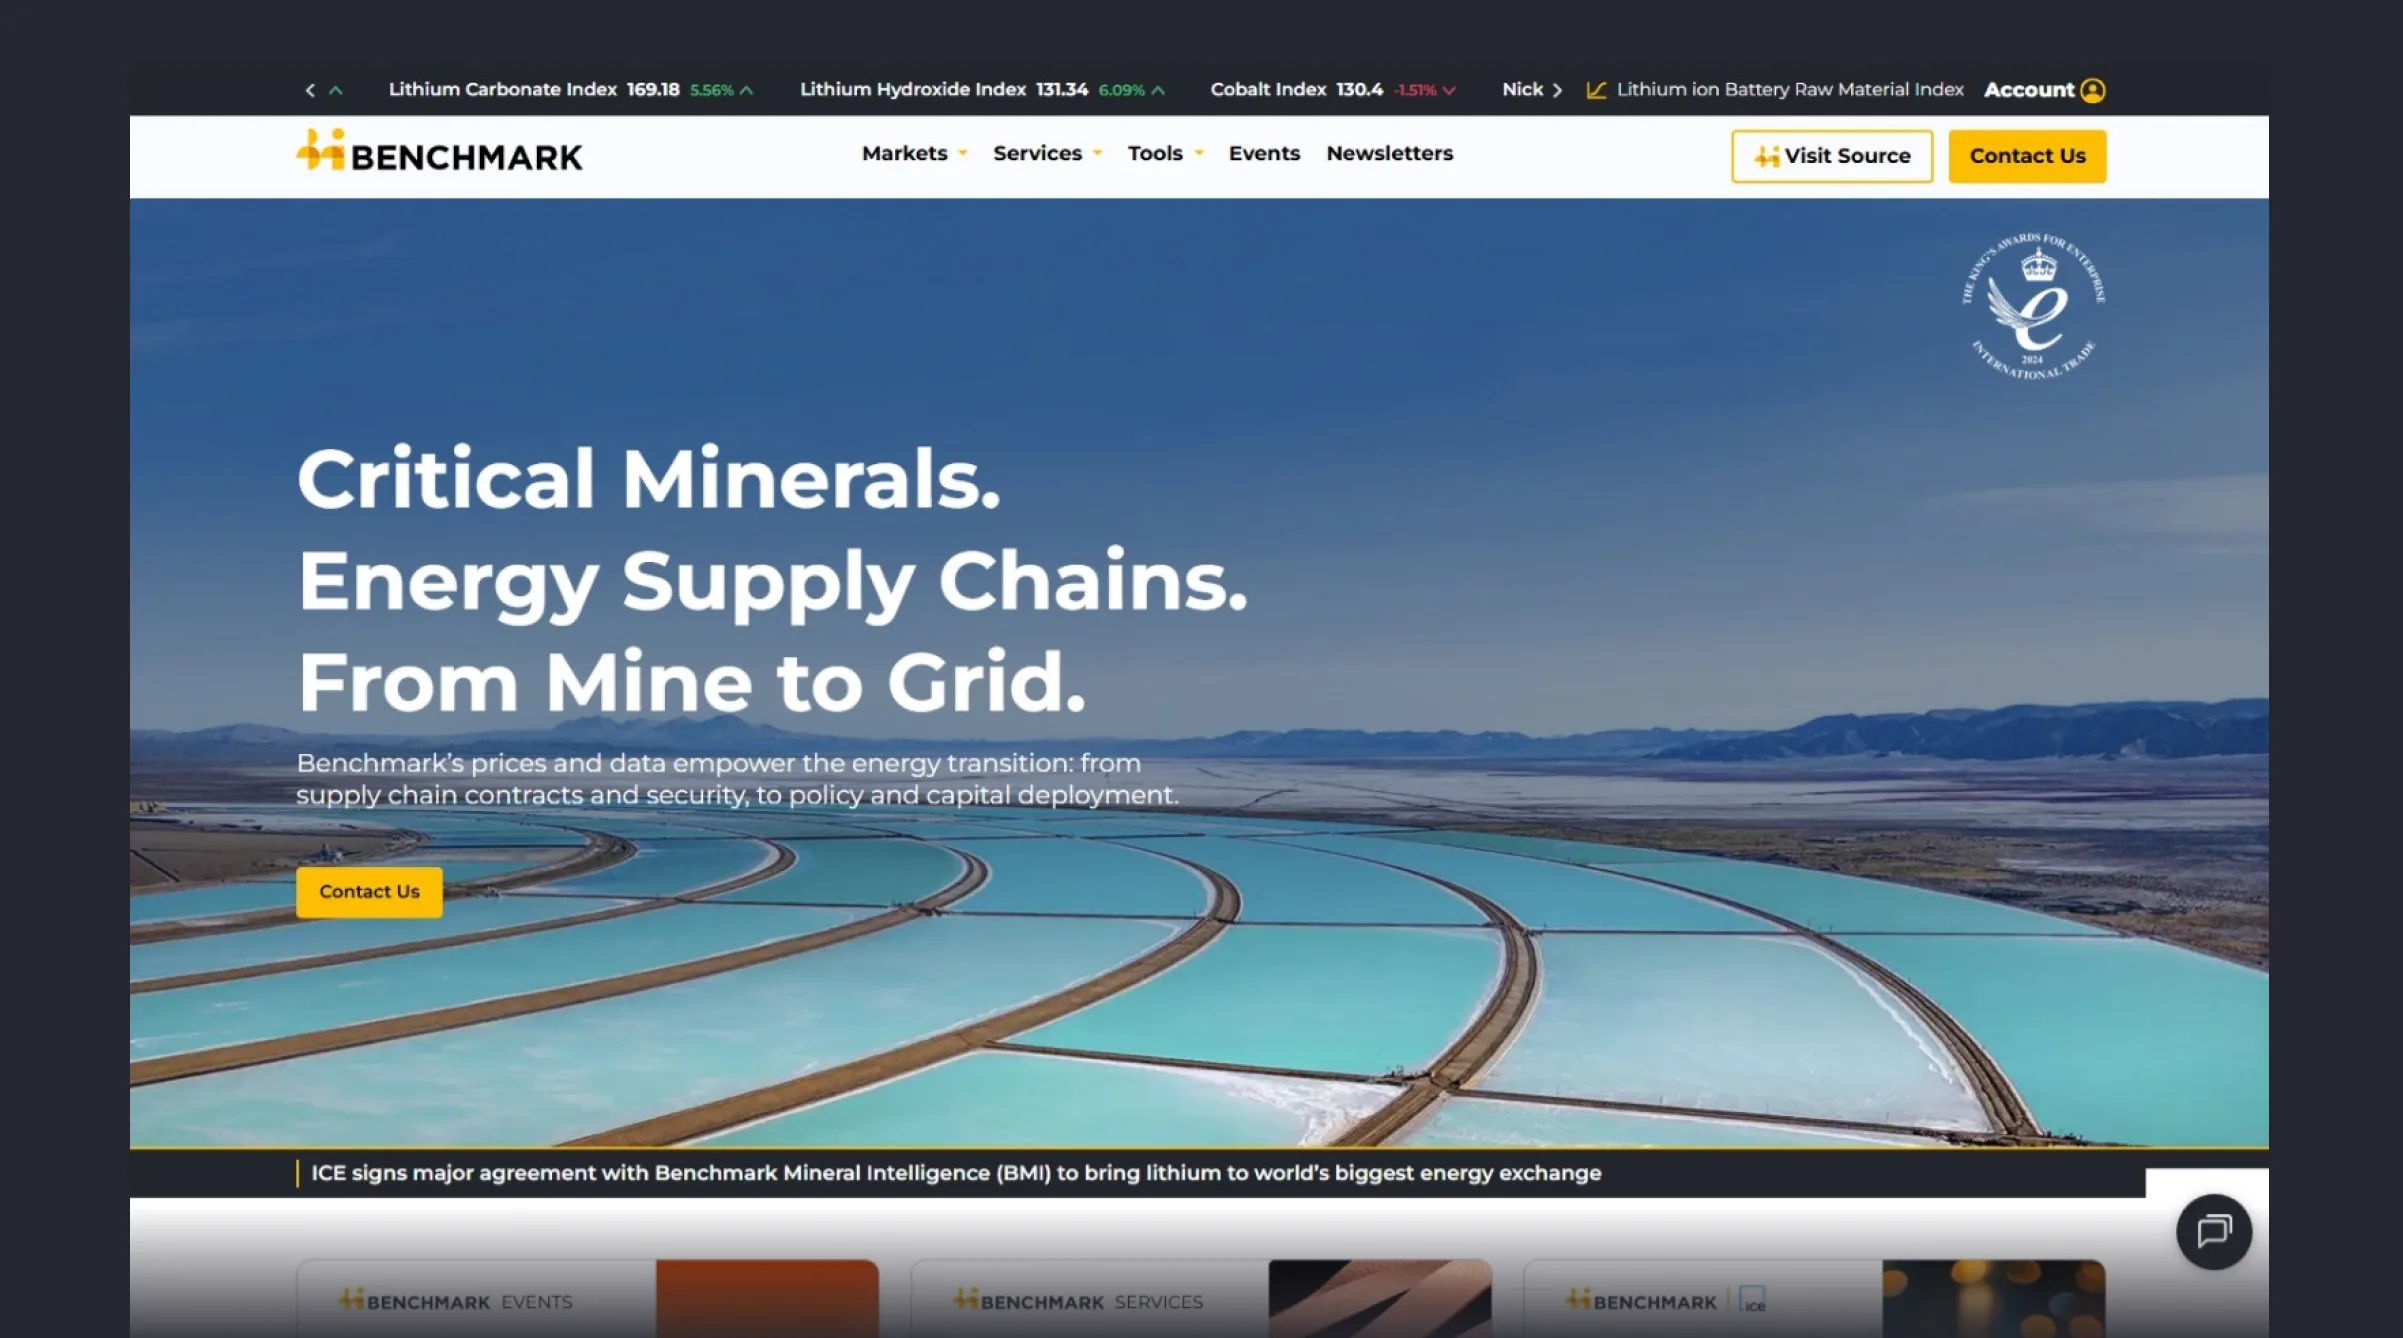Open Lithium ion Battery Raw Material Index
This screenshot has width=2403, height=1338.
1789,90
